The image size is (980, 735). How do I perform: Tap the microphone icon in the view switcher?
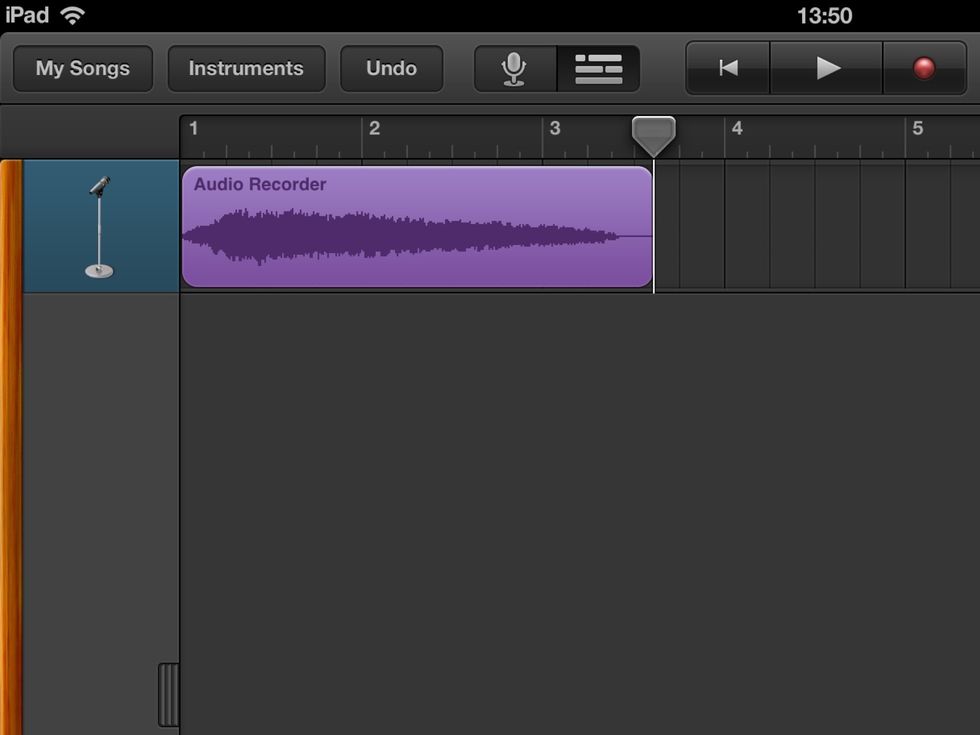pyautogui.click(x=513, y=68)
